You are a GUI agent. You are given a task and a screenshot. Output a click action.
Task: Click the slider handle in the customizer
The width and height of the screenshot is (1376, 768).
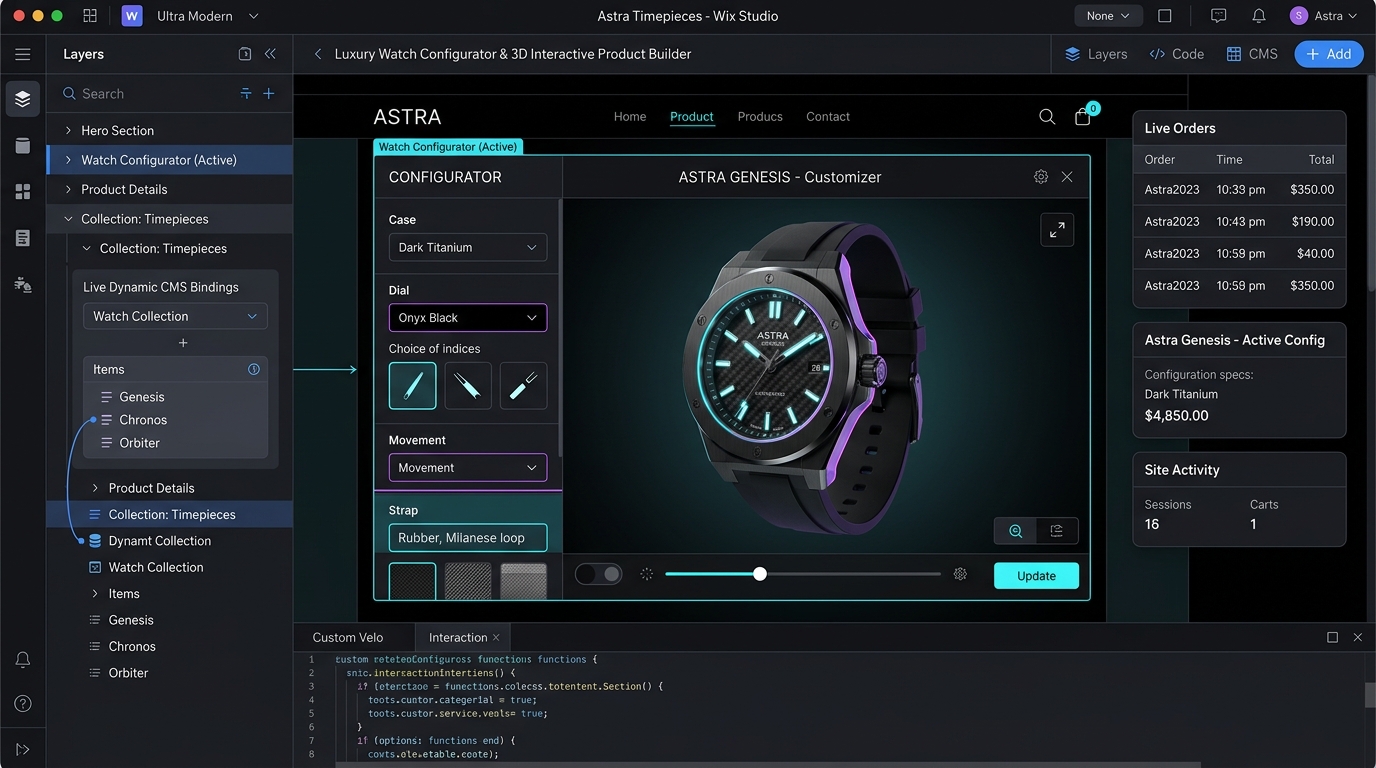coord(760,574)
